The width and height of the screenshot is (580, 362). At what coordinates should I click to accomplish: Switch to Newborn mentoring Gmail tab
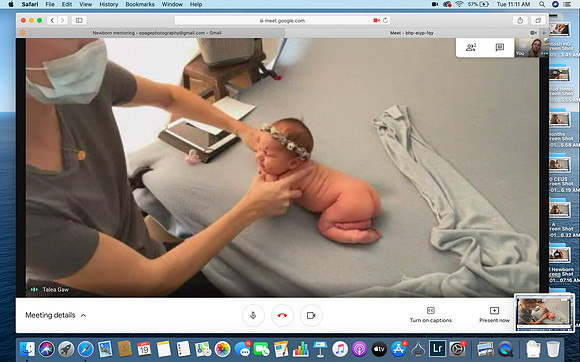tap(157, 33)
